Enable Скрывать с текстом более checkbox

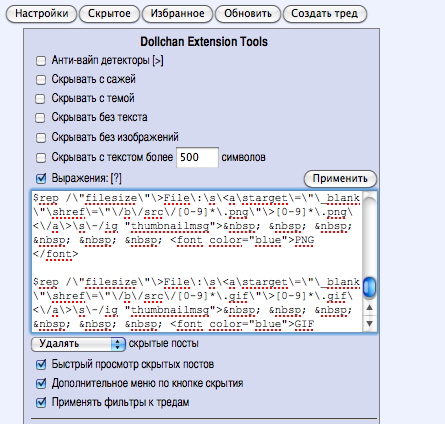[x=41, y=157]
